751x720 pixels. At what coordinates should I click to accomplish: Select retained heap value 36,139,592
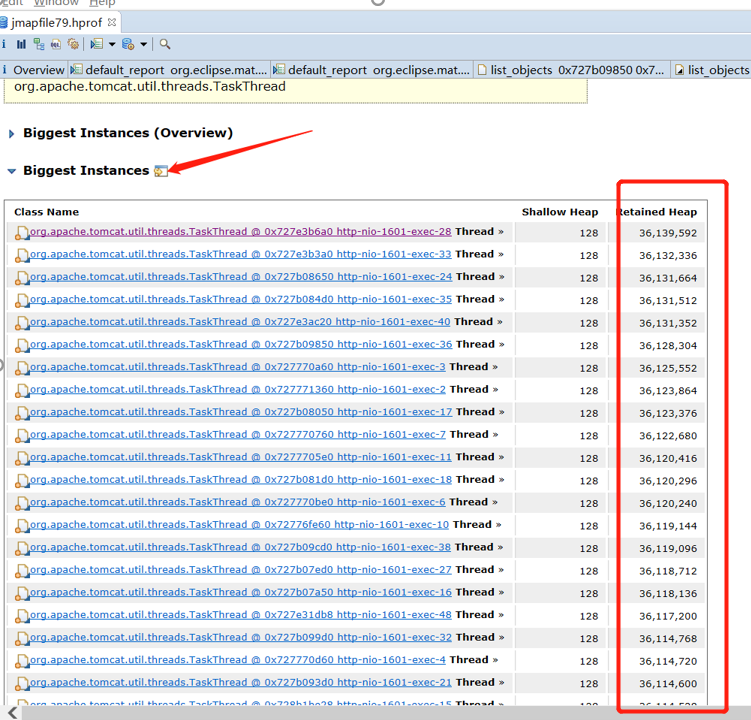coord(668,233)
